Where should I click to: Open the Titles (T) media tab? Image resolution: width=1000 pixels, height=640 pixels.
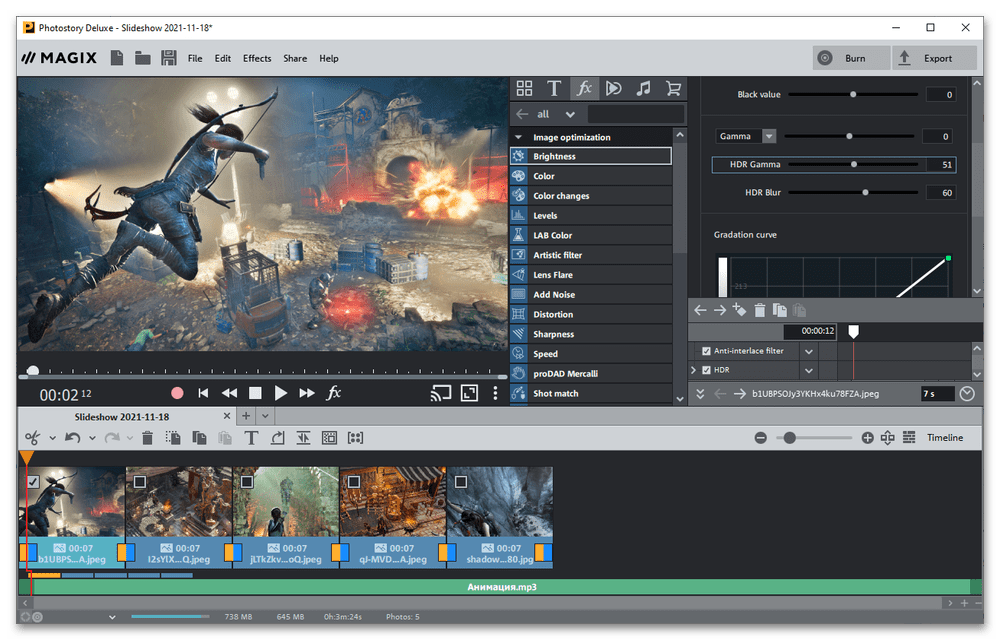pos(554,88)
